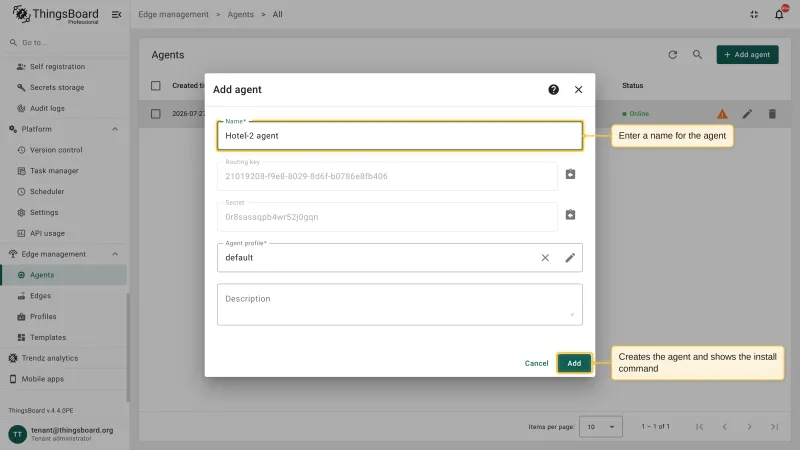
Task: Toggle the select-all header checkbox
Action: [156, 86]
